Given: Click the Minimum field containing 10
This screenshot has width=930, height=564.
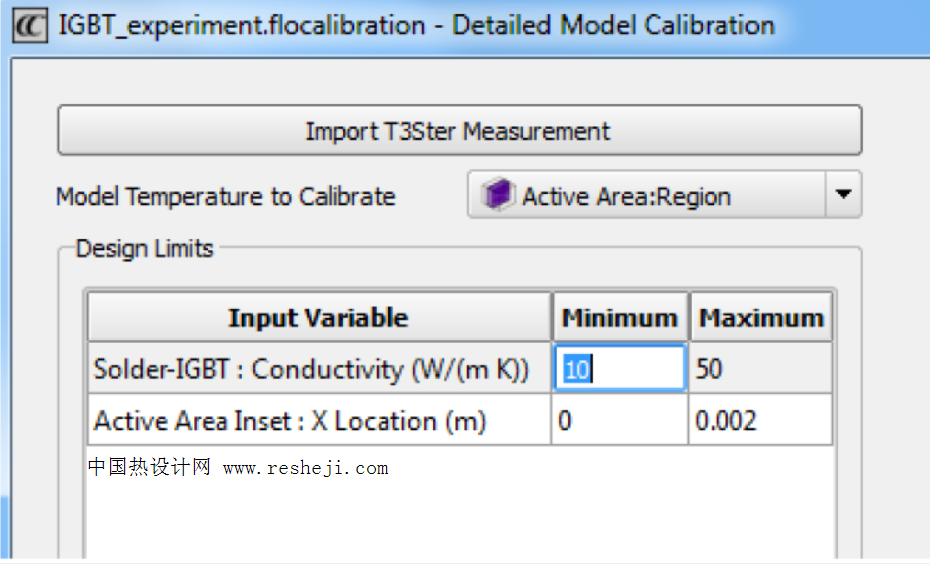Looking at the screenshot, I should [620, 369].
